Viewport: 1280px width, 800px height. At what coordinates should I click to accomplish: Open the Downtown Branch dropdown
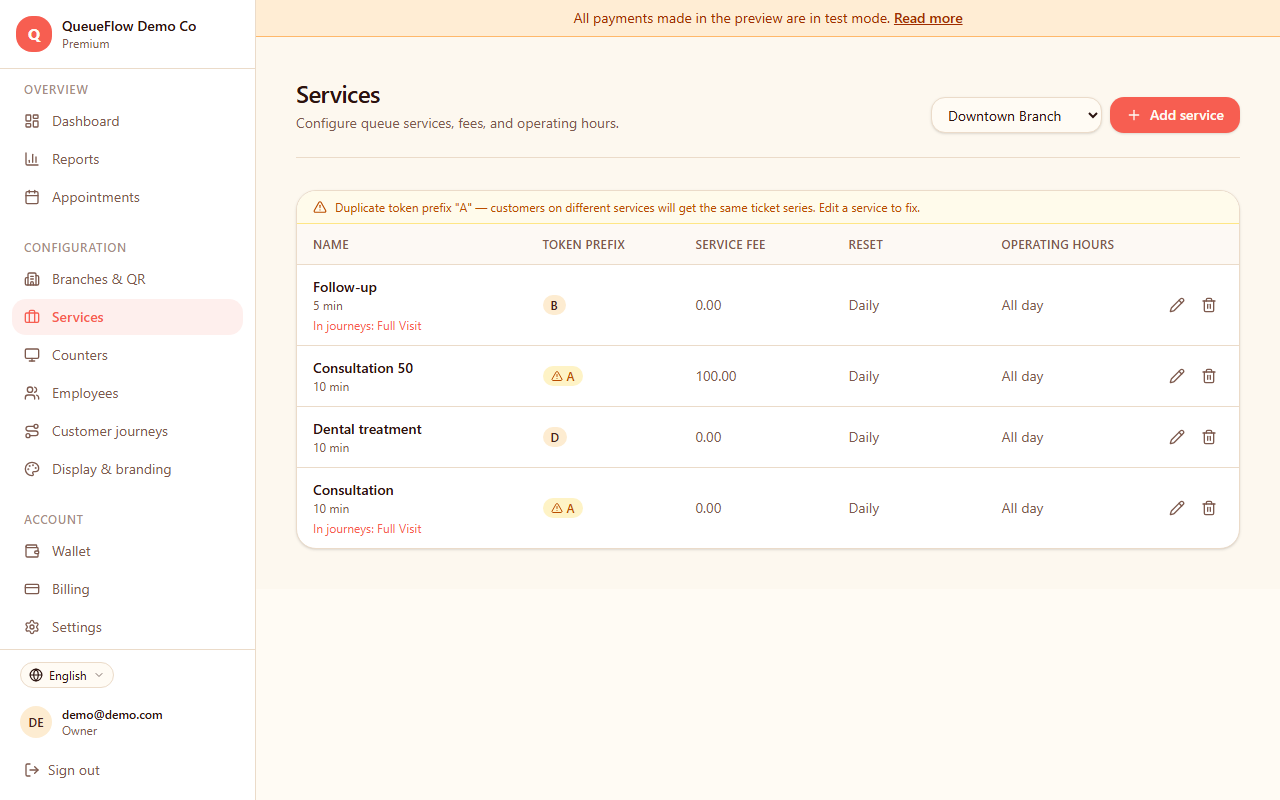click(1016, 116)
